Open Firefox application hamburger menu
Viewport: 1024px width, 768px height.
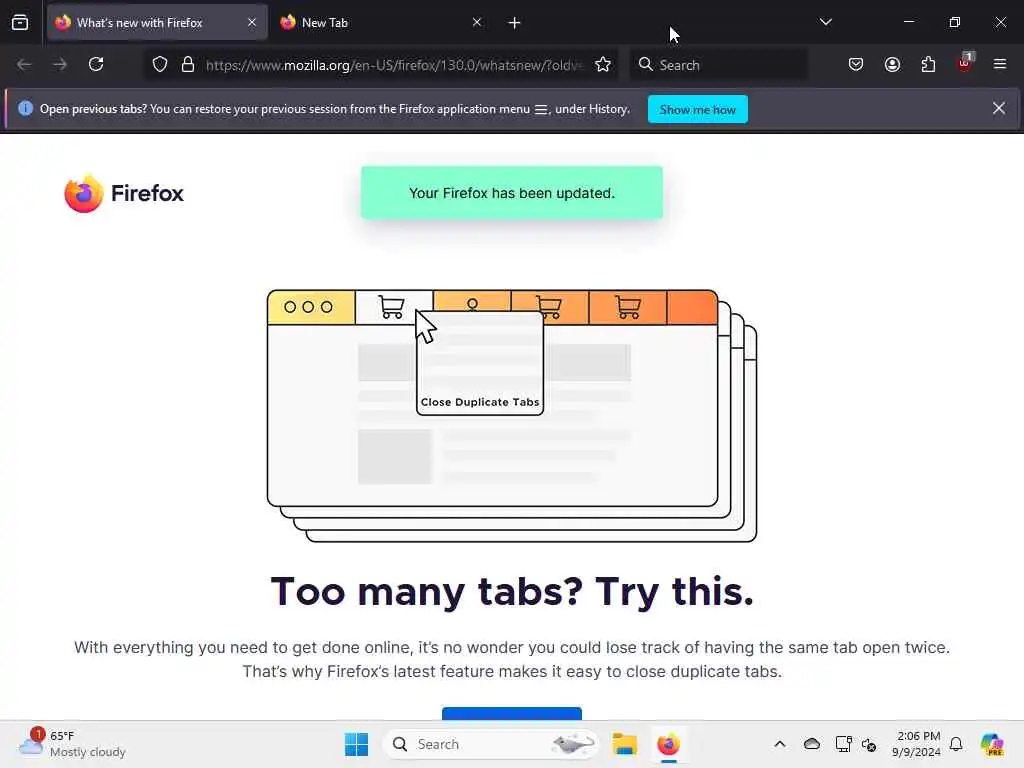pos(1000,65)
